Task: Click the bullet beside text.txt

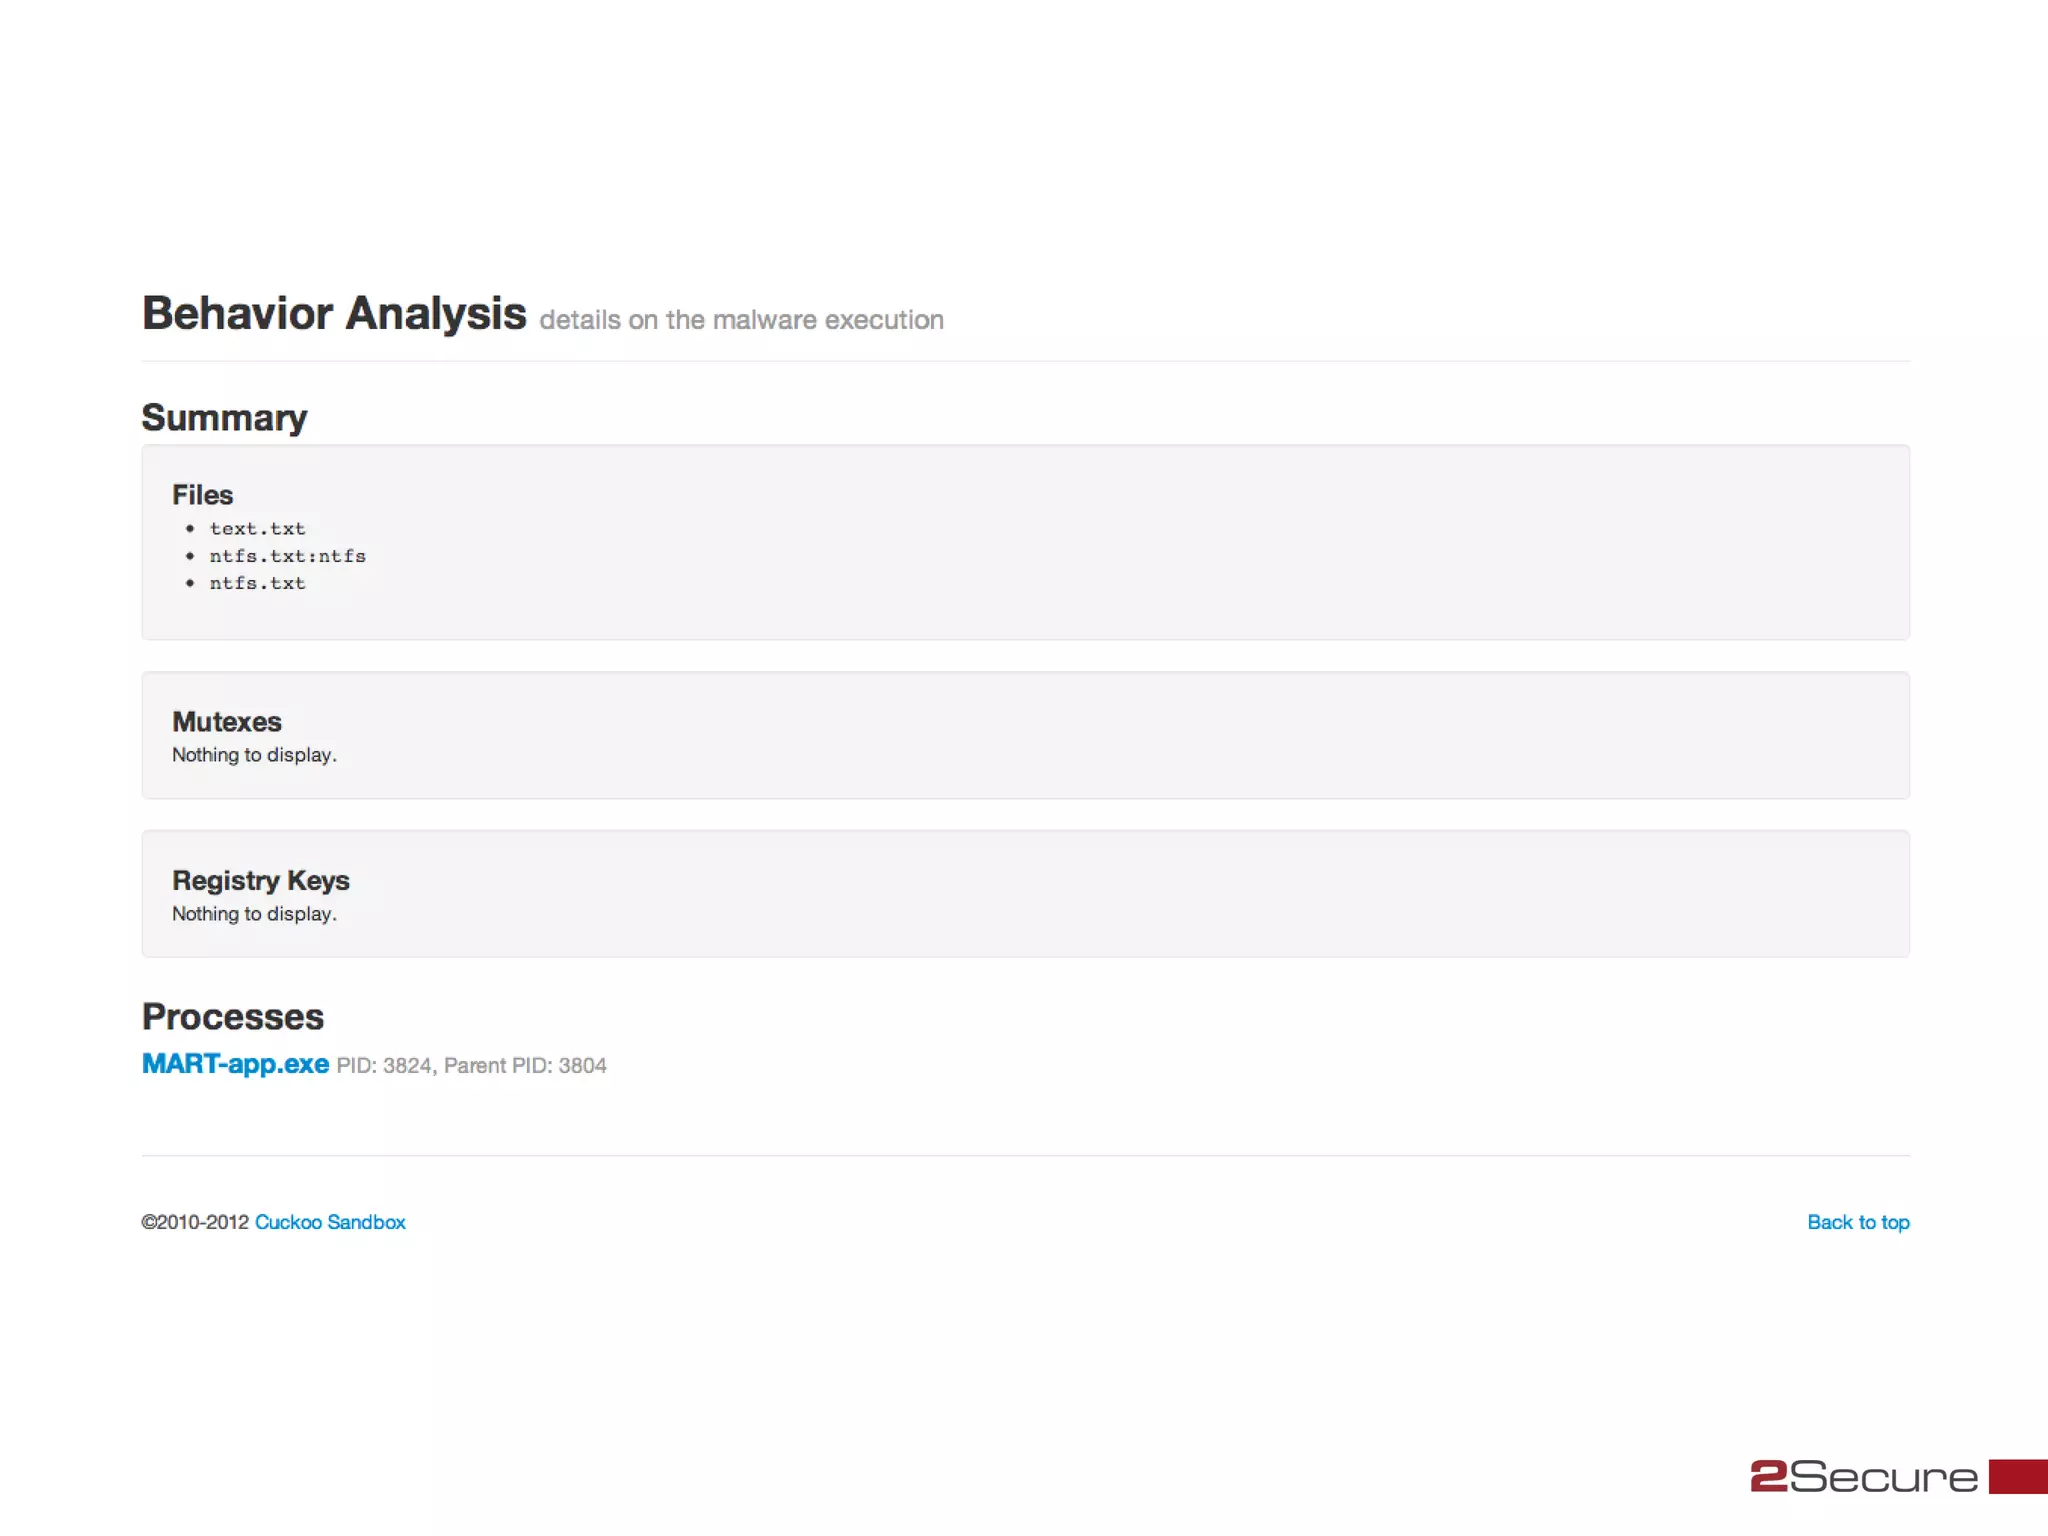Action: coord(190,528)
